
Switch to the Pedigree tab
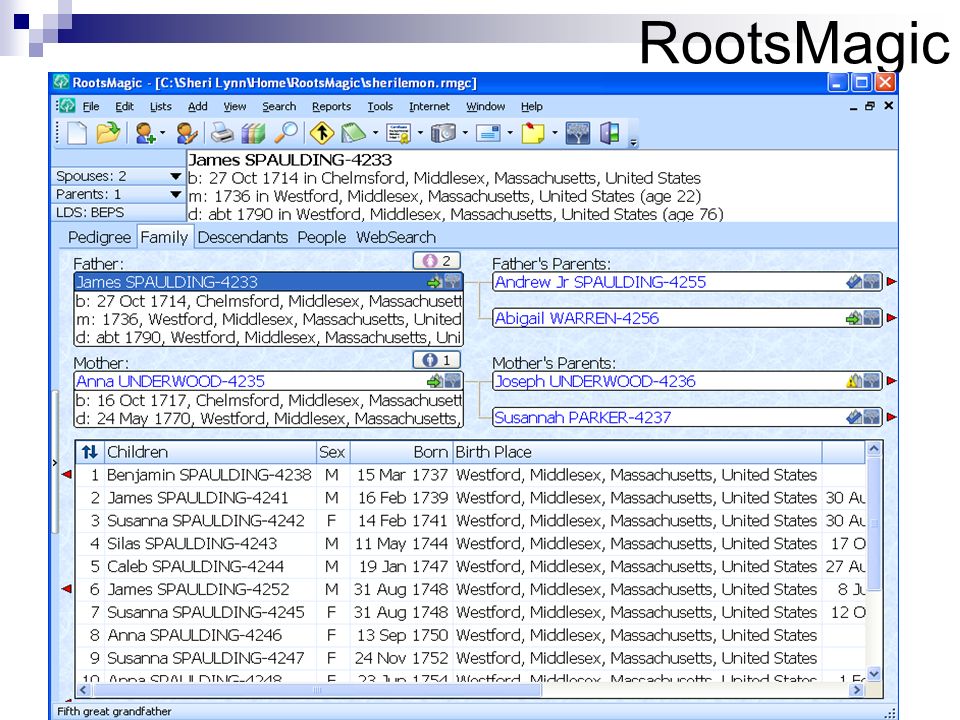99,238
